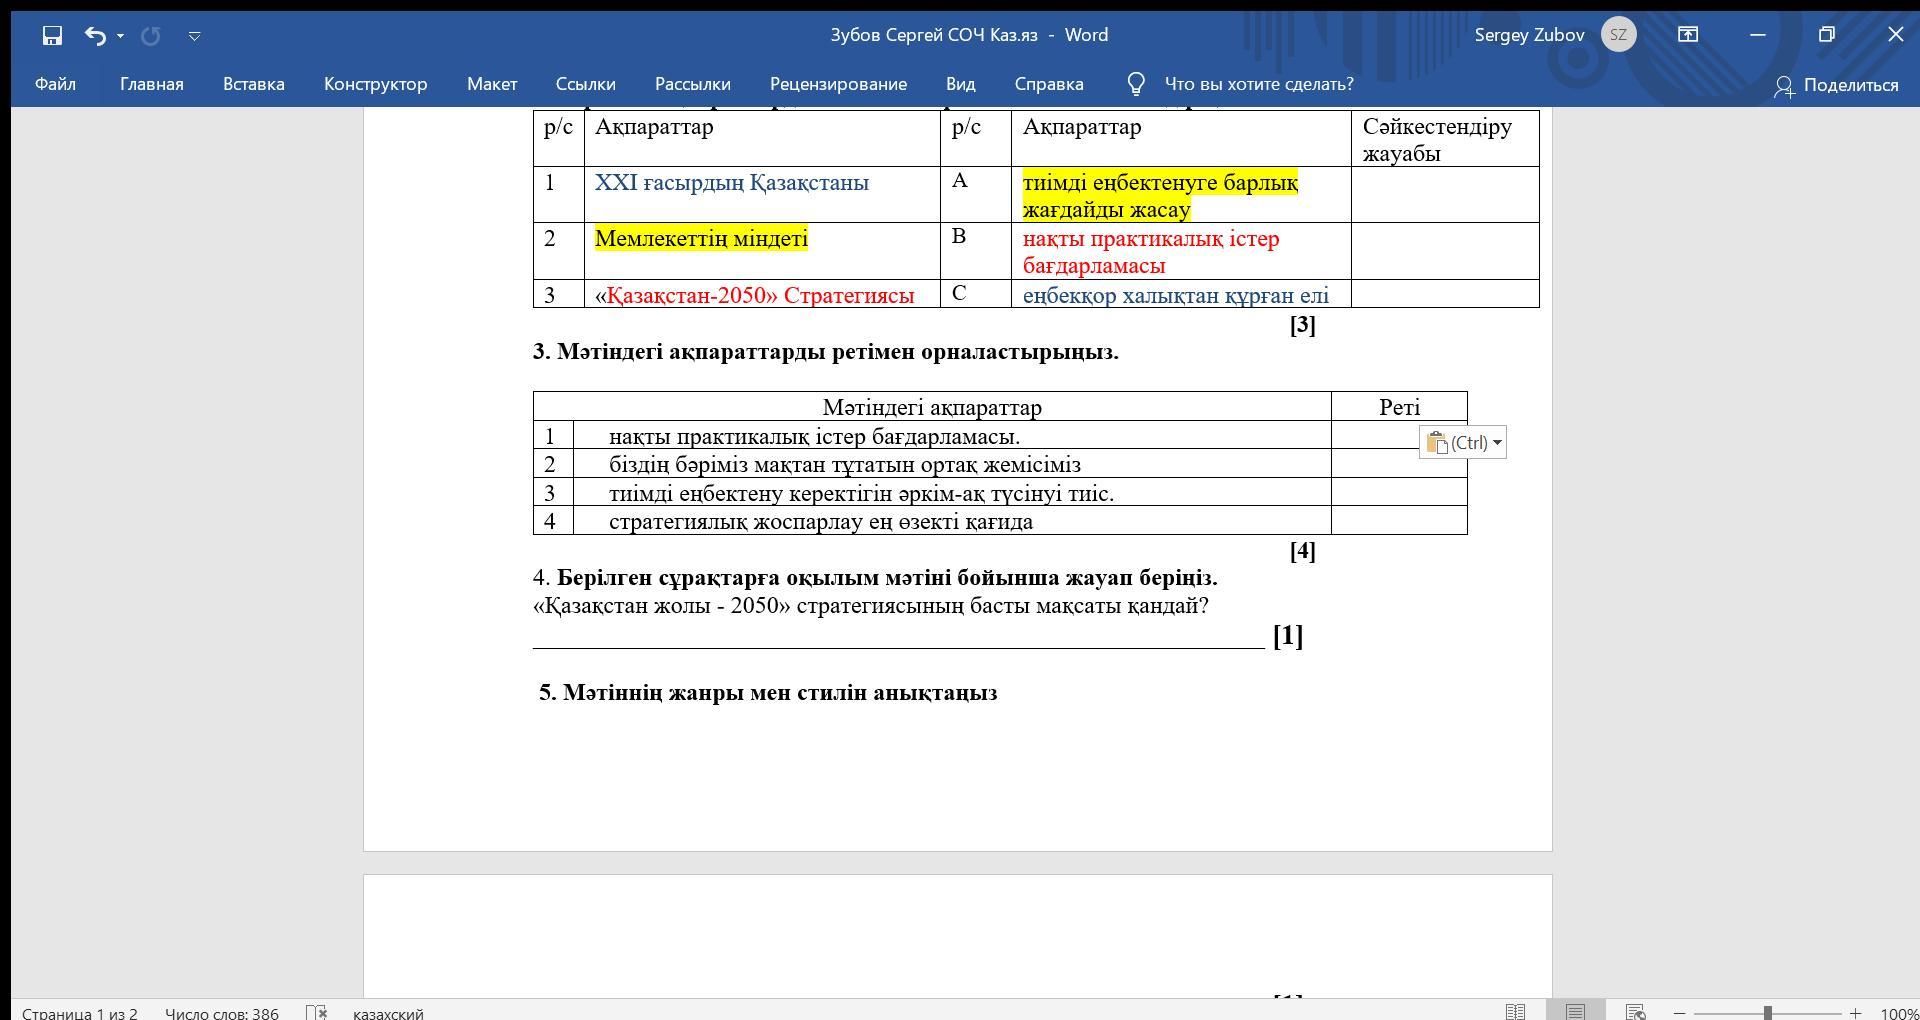The width and height of the screenshot is (1920, 1020).
Task: Save the document using floppy disk icon
Action: coord(52,35)
